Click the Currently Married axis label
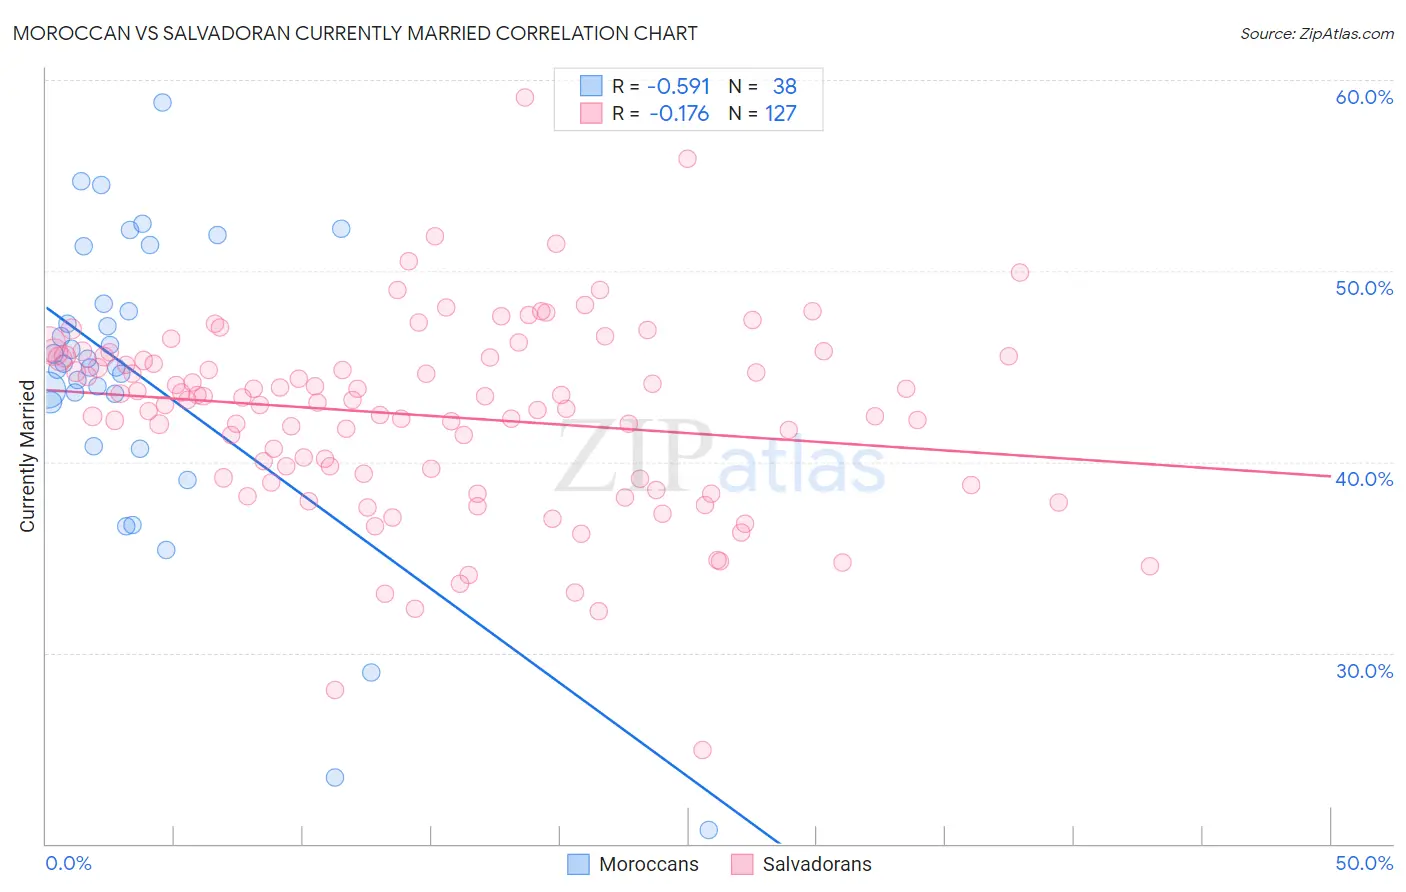The image size is (1406, 892). pos(27,456)
